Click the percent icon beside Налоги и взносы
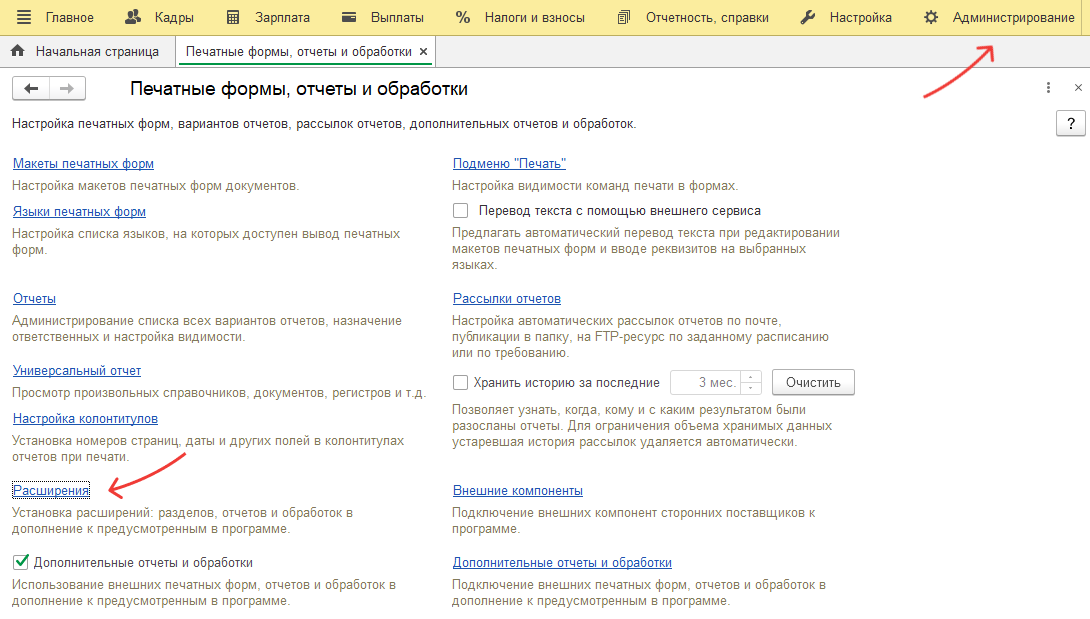 pyautogui.click(x=463, y=17)
